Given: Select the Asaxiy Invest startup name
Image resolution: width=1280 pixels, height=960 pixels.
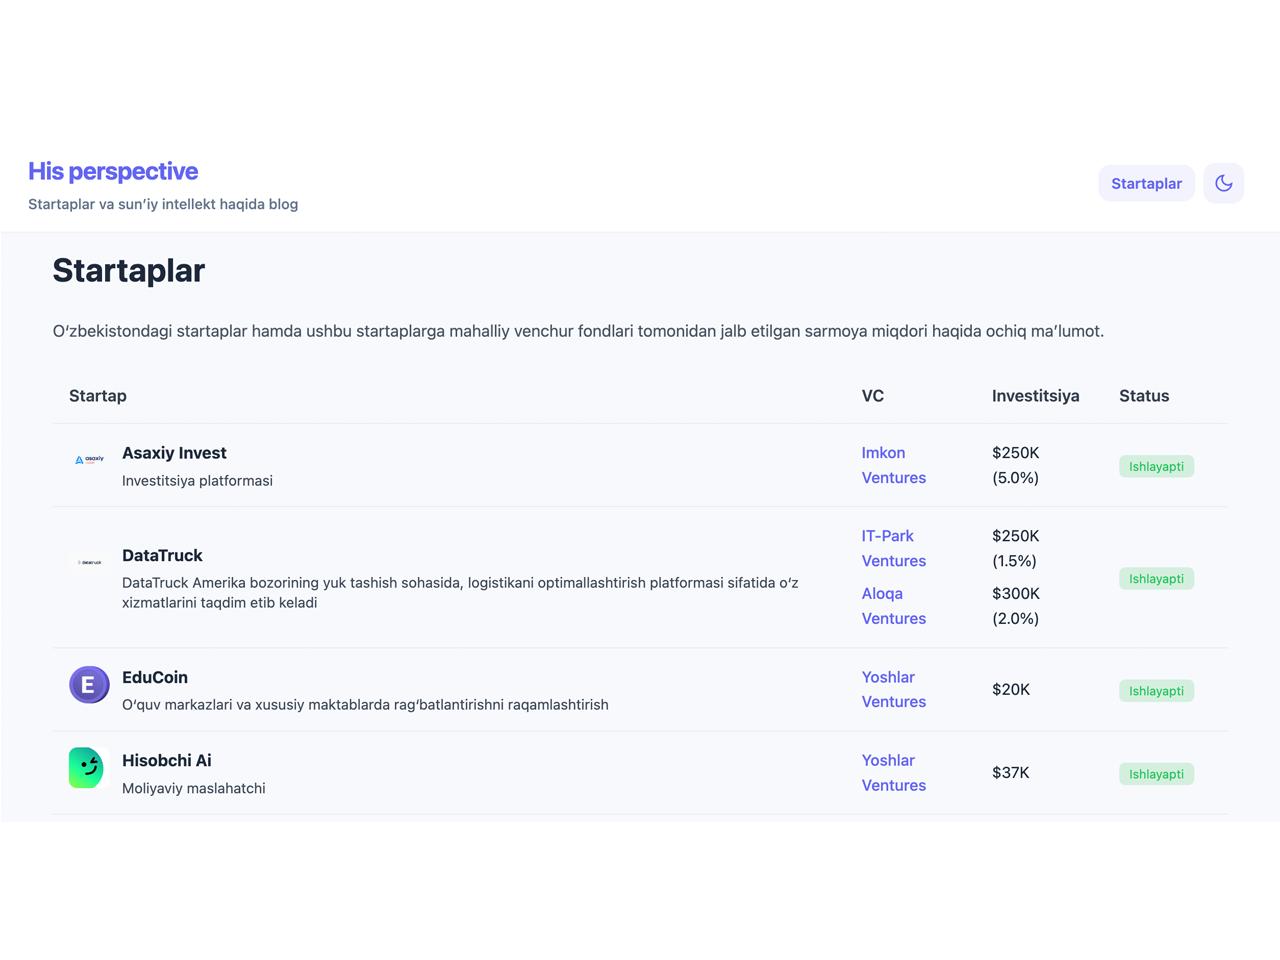Looking at the screenshot, I should pyautogui.click(x=174, y=453).
